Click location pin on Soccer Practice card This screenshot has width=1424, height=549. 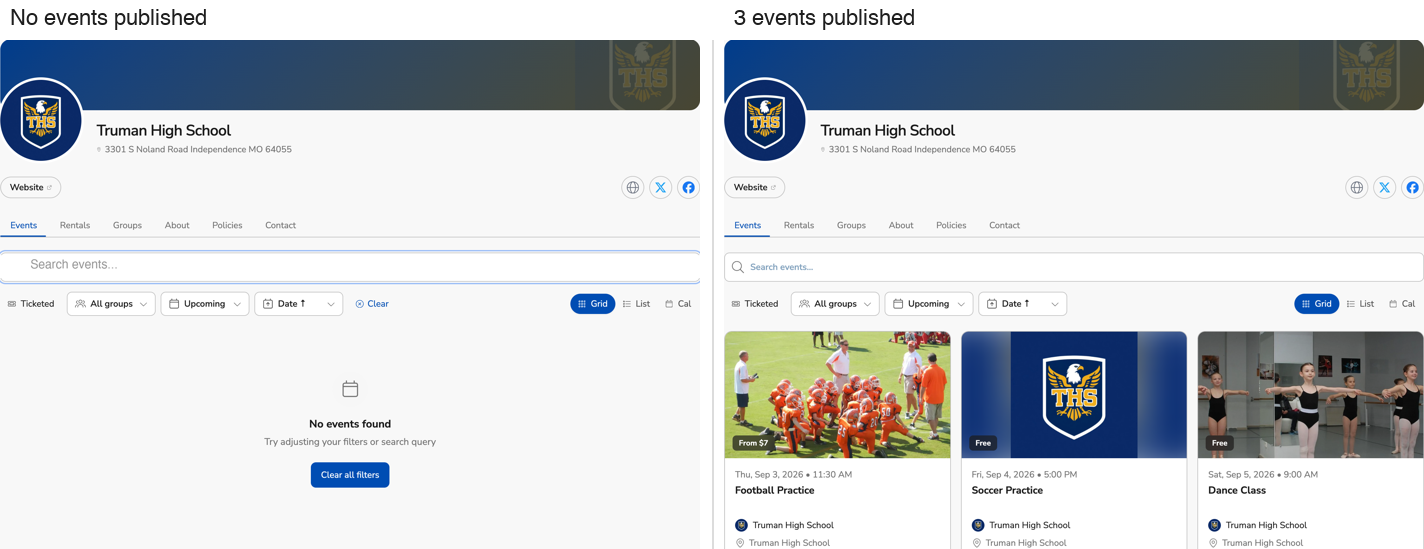pos(977,543)
